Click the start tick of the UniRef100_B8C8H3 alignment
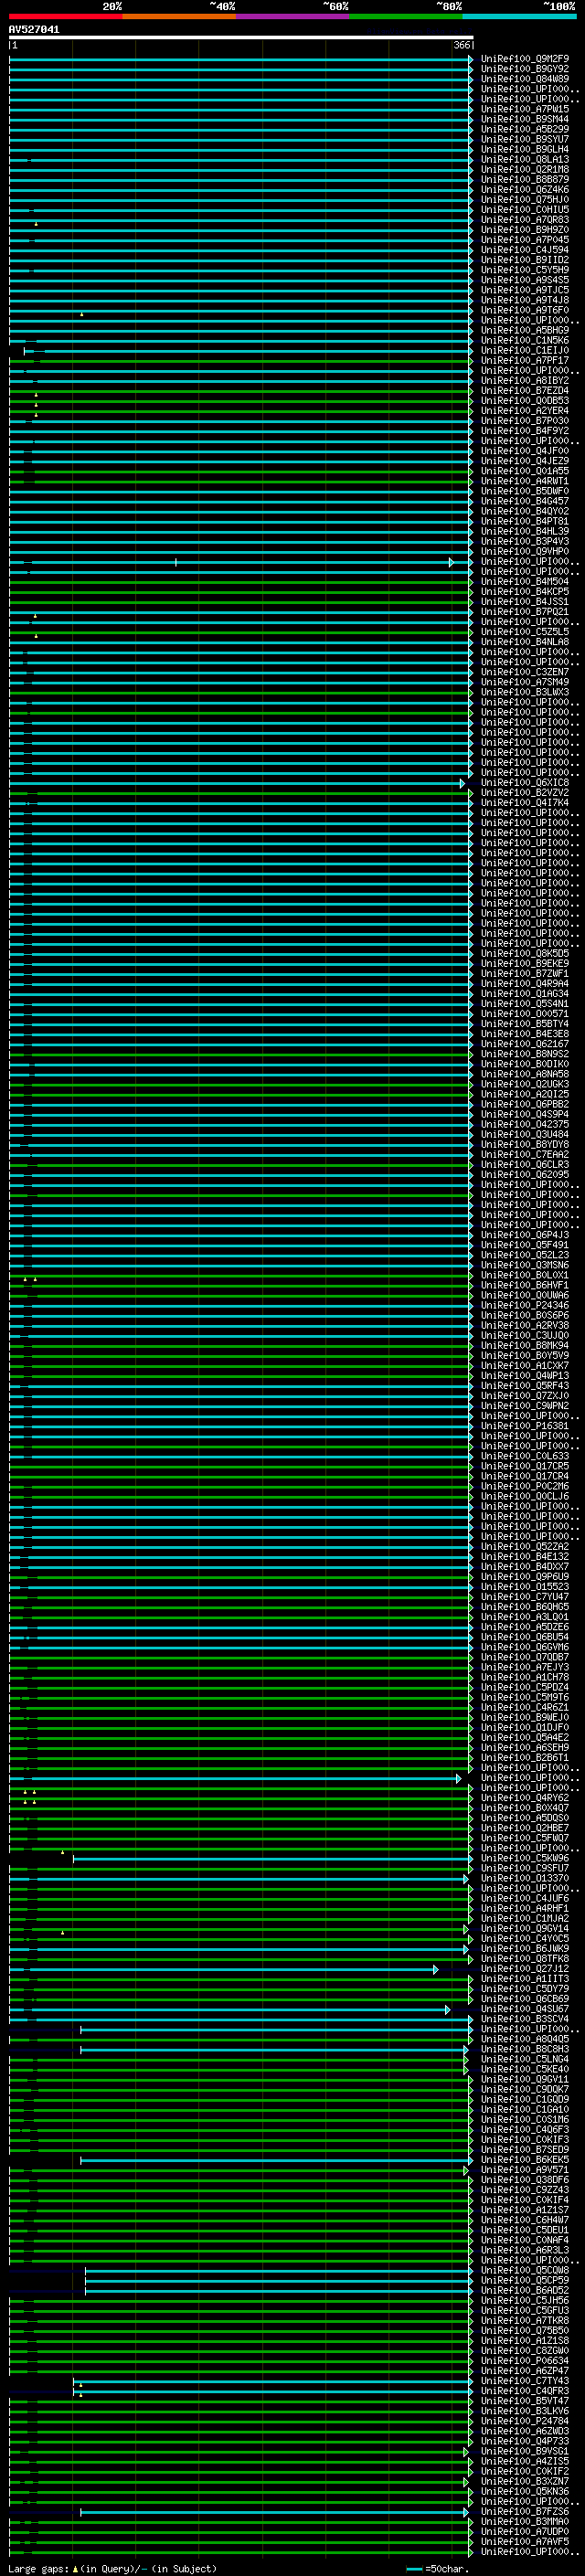Screen dimensions: 585x2576 pyautogui.click(x=81, y=2049)
